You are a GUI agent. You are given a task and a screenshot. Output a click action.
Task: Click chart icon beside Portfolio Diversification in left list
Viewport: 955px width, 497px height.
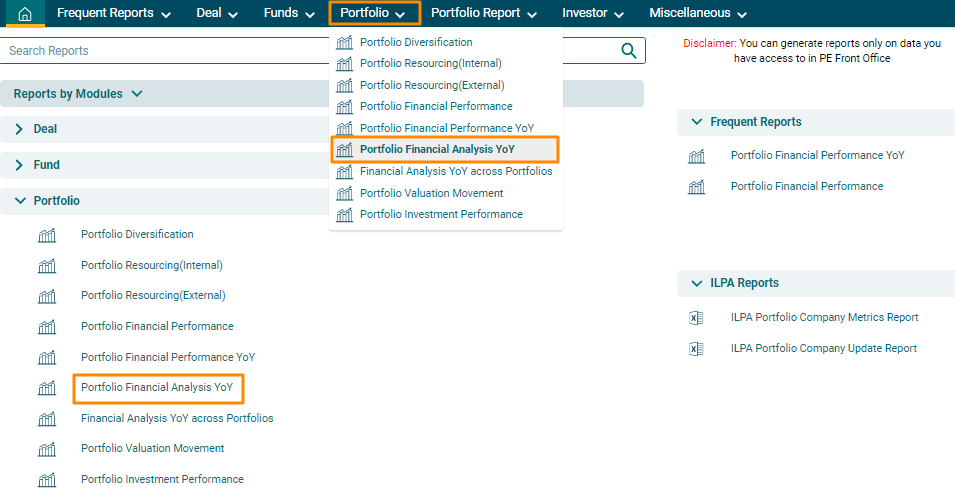point(47,235)
